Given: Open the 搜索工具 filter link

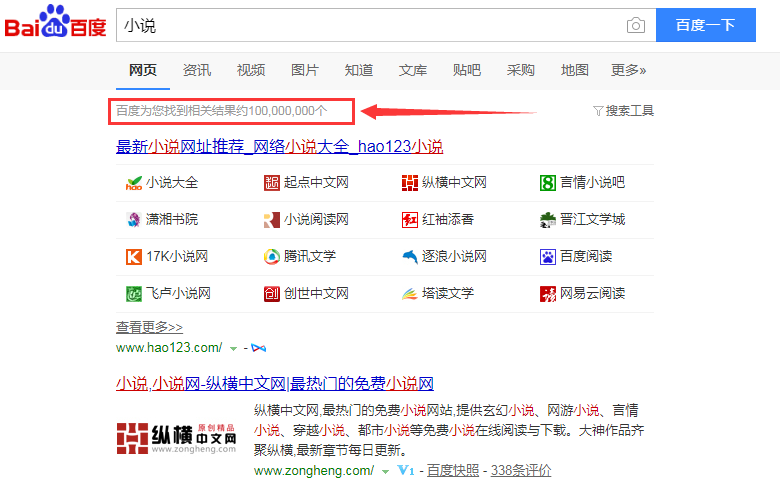Looking at the screenshot, I should click(629, 110).
